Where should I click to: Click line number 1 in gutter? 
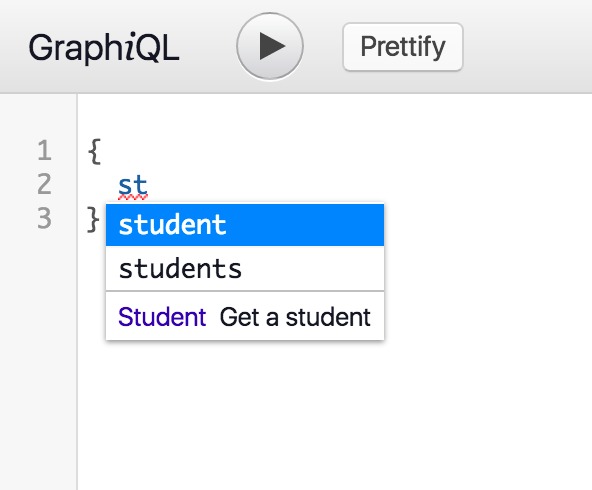[x=44, y=150]
